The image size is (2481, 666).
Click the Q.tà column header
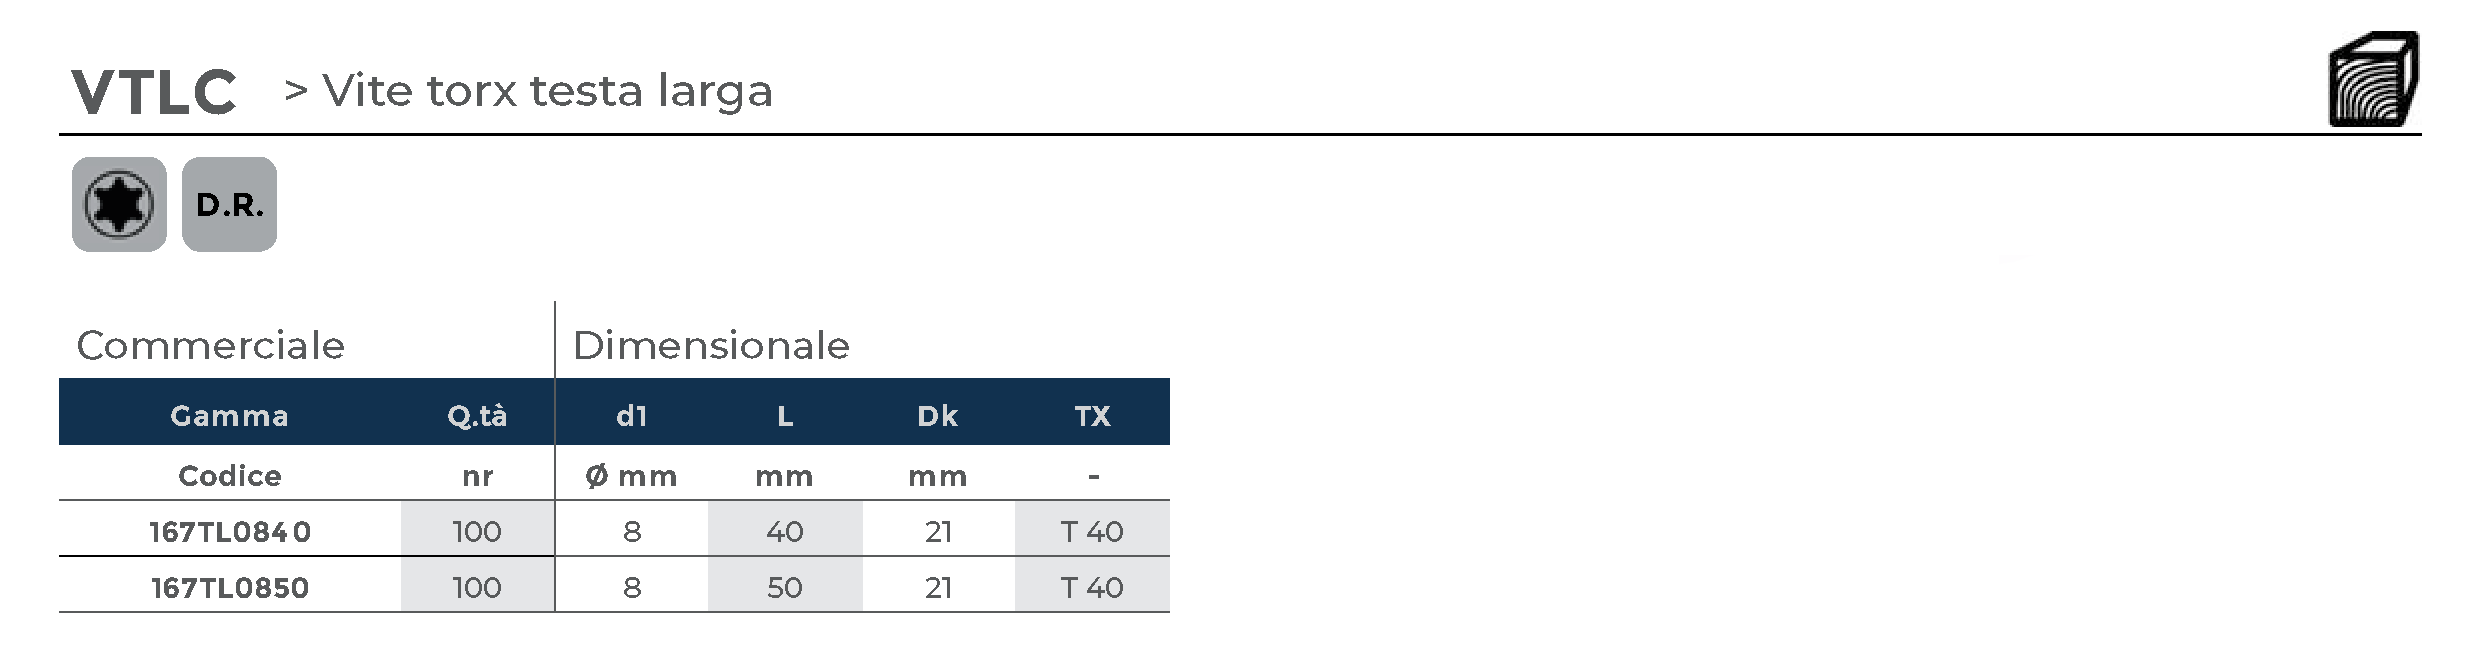(x=477, y=416)
